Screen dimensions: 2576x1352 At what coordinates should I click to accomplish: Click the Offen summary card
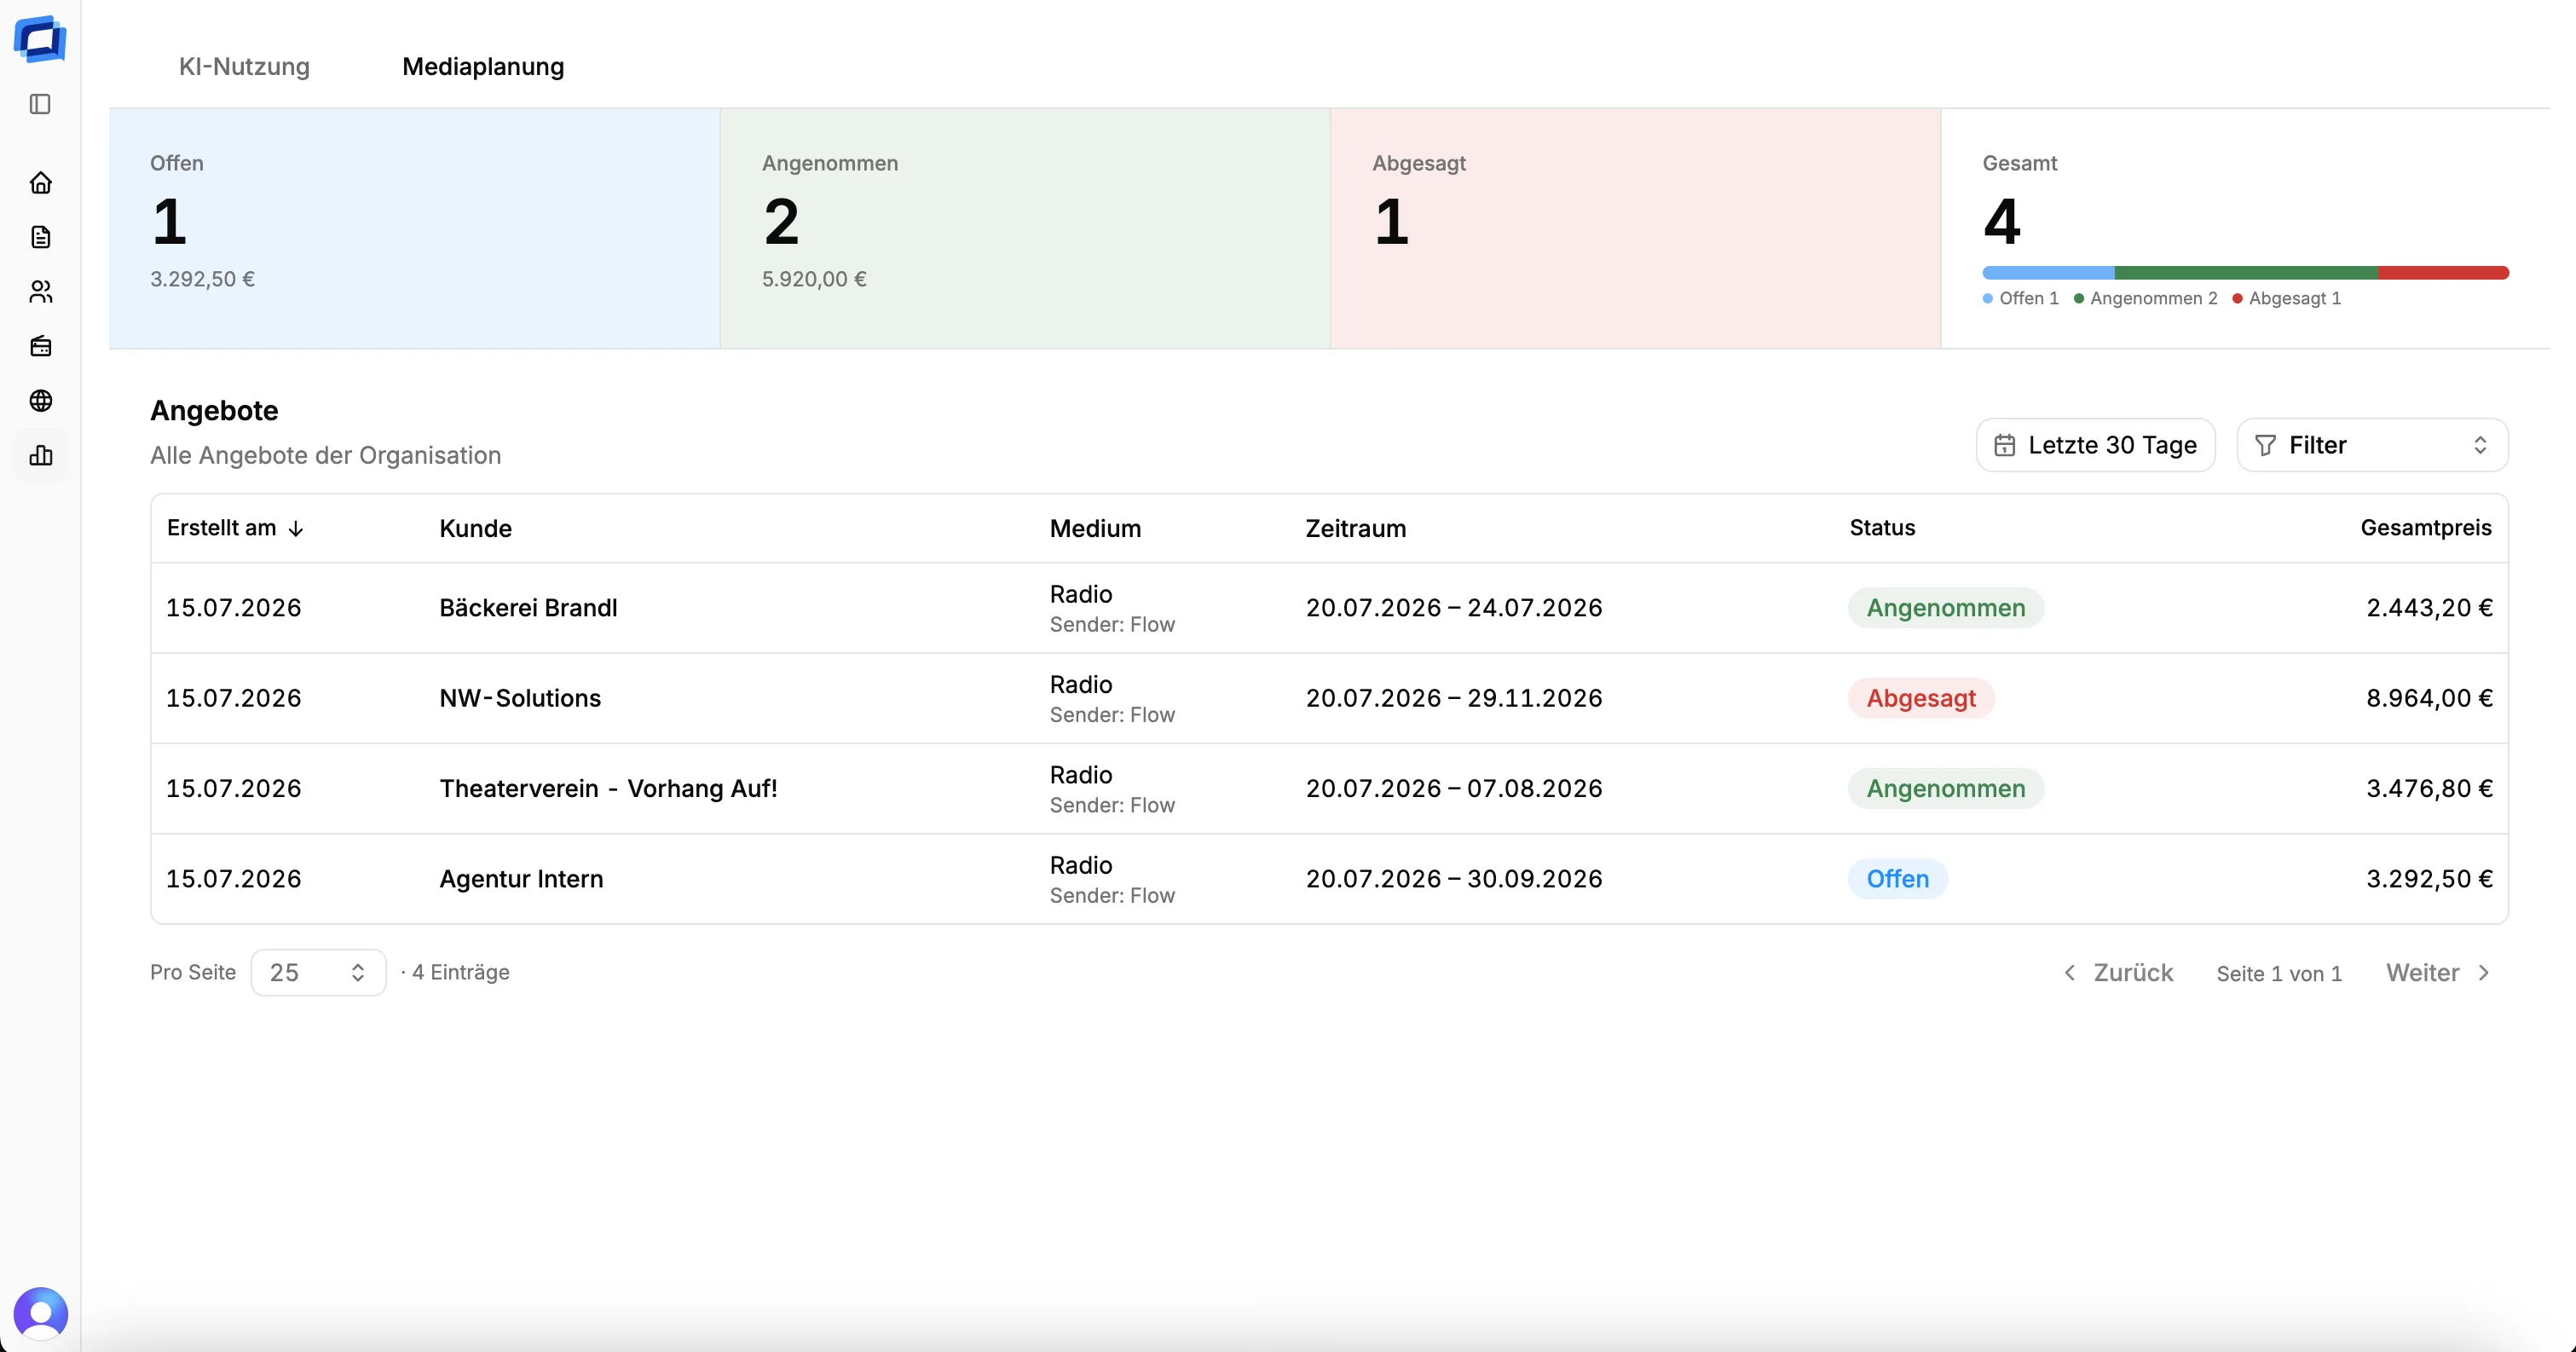point(414,228)
